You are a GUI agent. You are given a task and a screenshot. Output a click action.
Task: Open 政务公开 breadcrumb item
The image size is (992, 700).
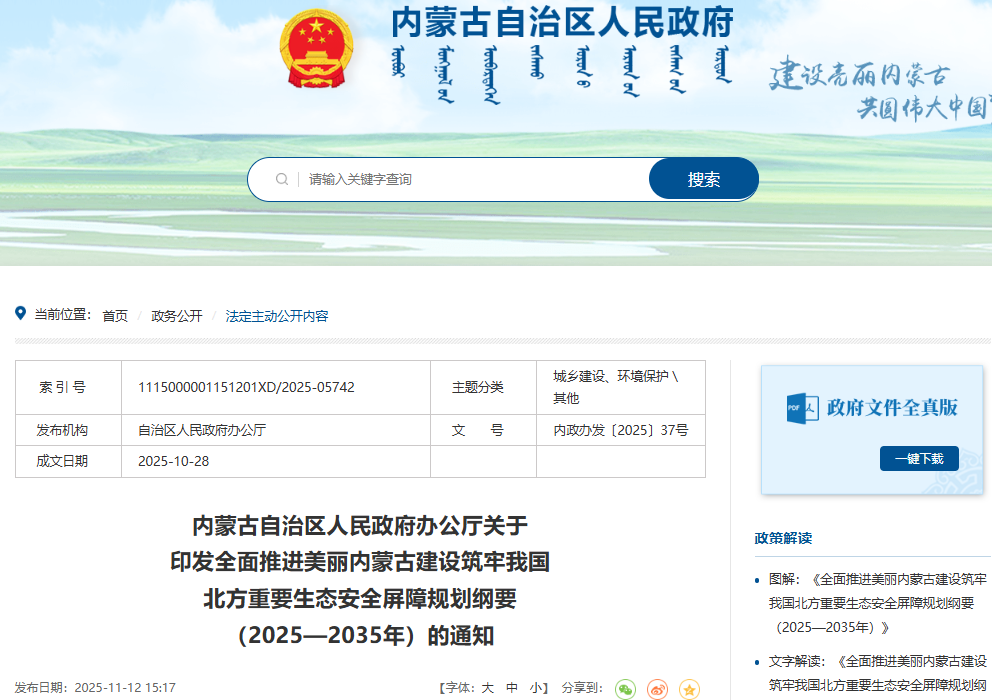tap(177, 316)
